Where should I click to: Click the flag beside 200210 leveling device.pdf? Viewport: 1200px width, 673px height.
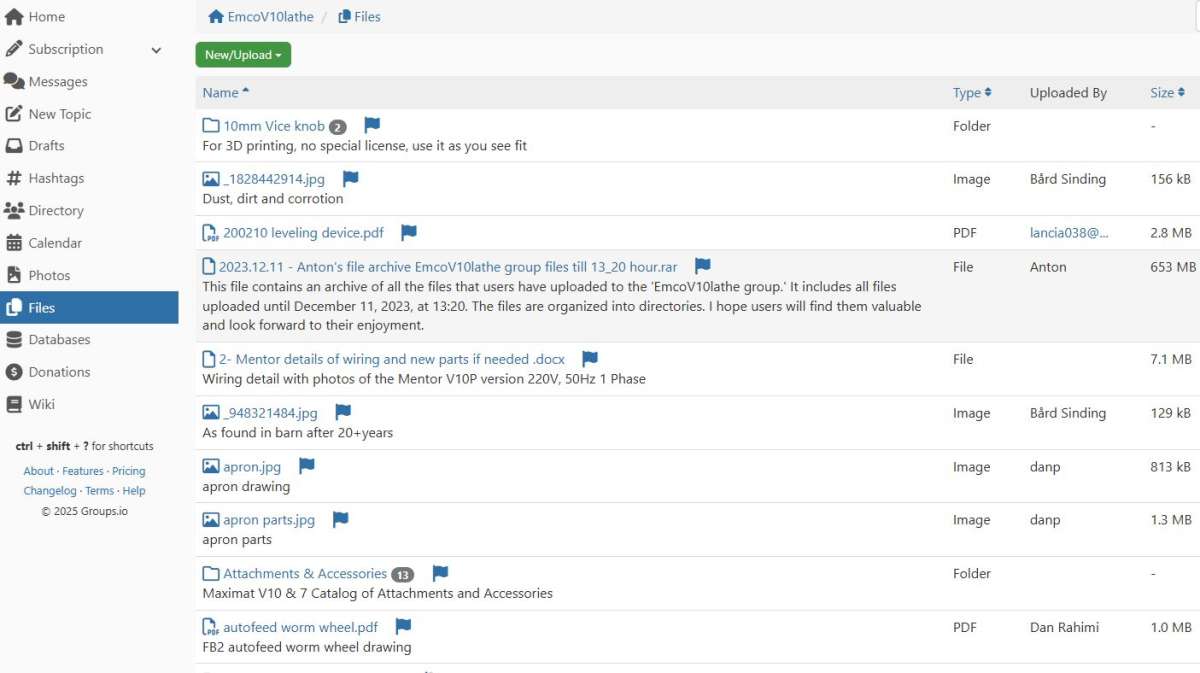coord(409,232)
